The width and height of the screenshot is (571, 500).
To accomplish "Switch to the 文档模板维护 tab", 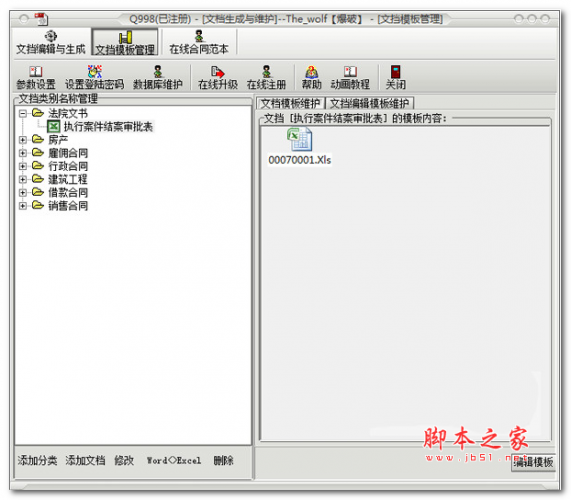I will point(291,103).
